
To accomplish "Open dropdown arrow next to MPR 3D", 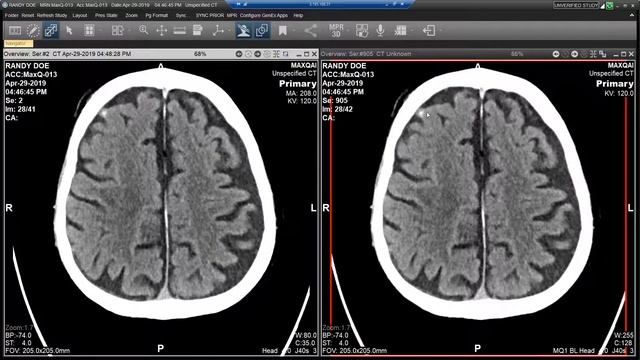I will (x=347, y=31).
